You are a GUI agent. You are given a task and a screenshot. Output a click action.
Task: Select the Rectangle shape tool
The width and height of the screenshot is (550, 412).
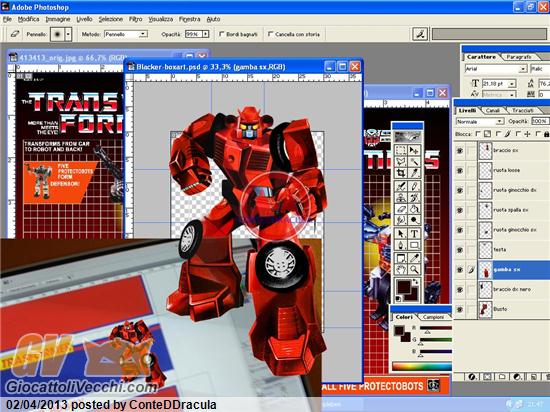click(414, 245)
